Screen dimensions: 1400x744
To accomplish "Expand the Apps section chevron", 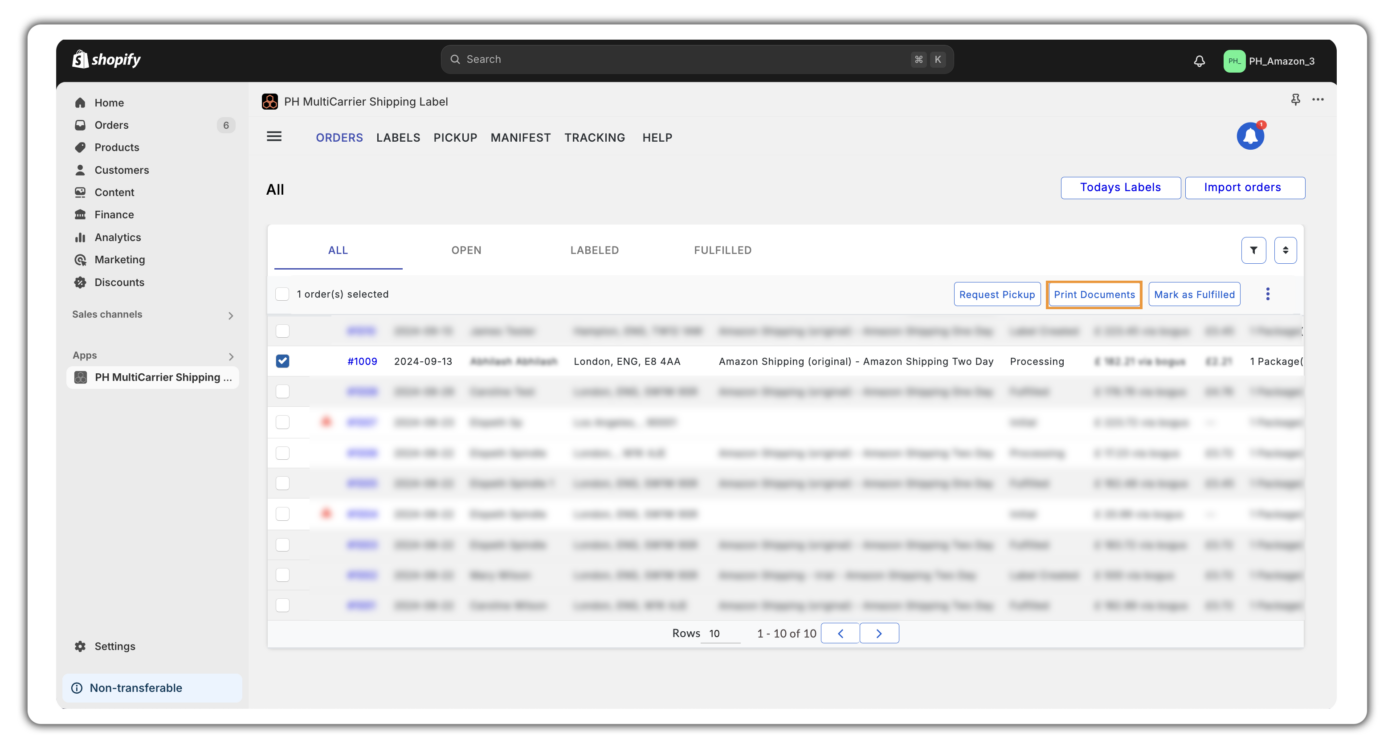I will (x=231, y=357).
